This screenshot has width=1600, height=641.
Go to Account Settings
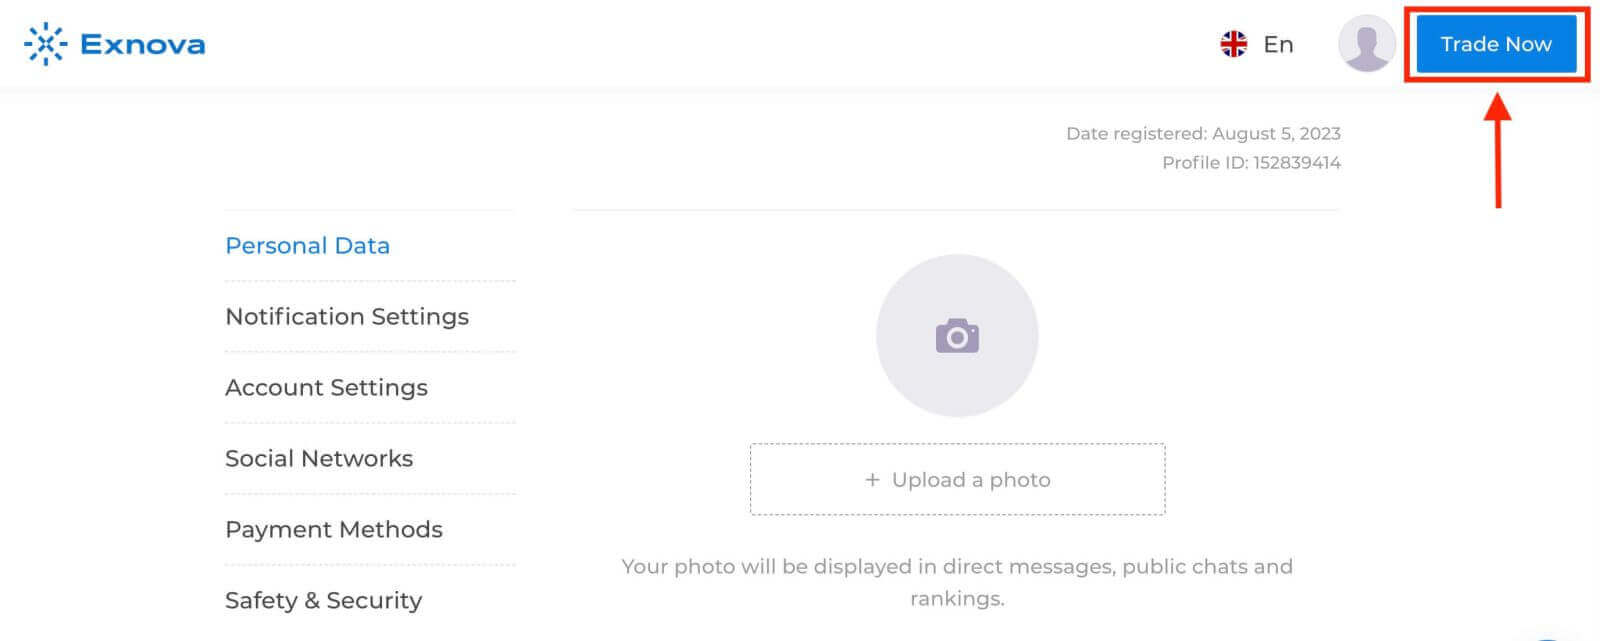326,388
